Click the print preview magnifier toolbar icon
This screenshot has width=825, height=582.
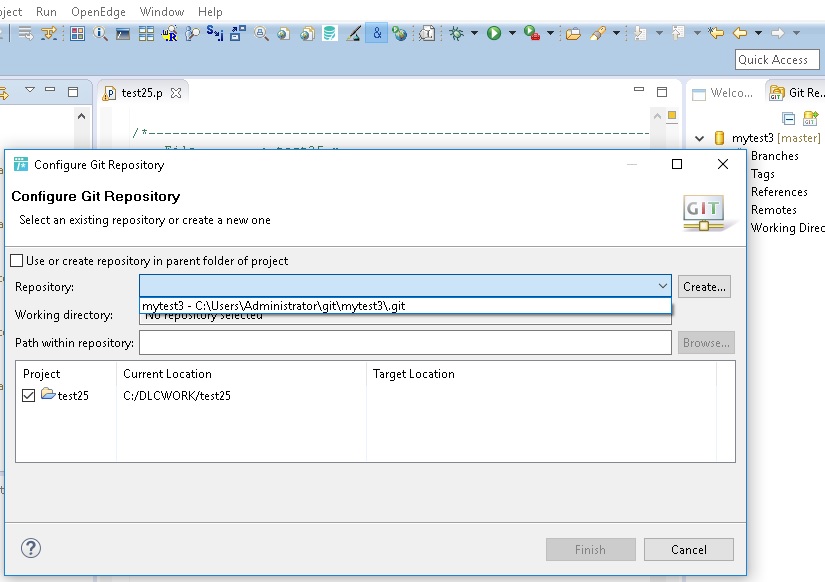(261, 34)
